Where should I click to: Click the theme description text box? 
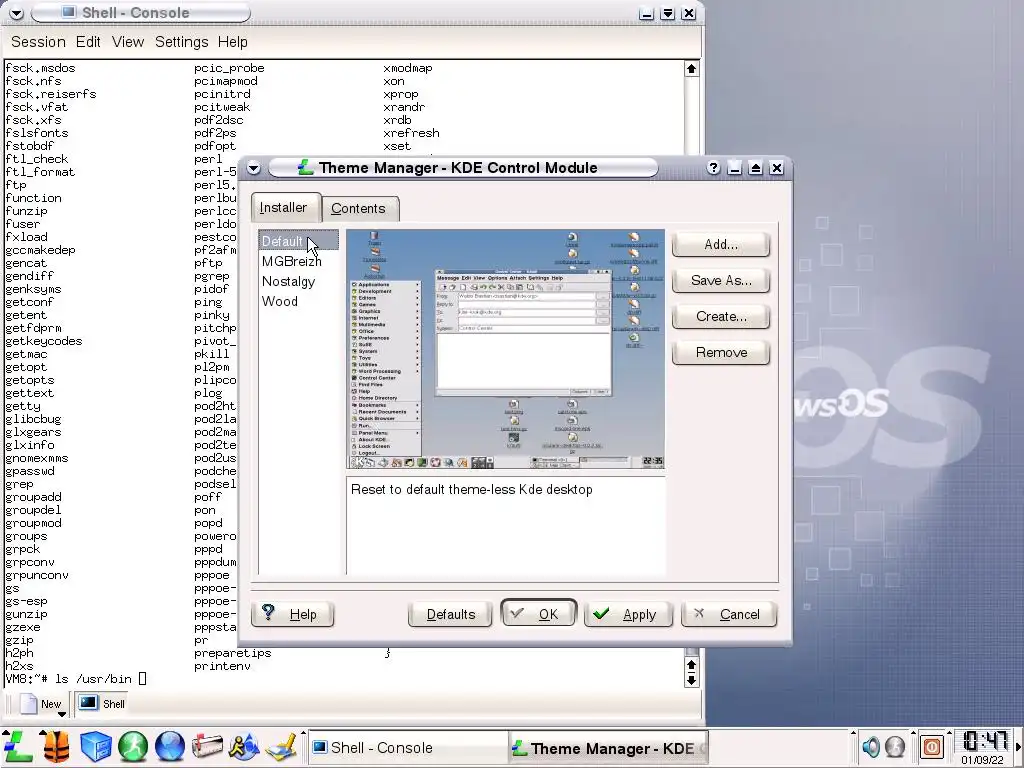click(505, 526)
